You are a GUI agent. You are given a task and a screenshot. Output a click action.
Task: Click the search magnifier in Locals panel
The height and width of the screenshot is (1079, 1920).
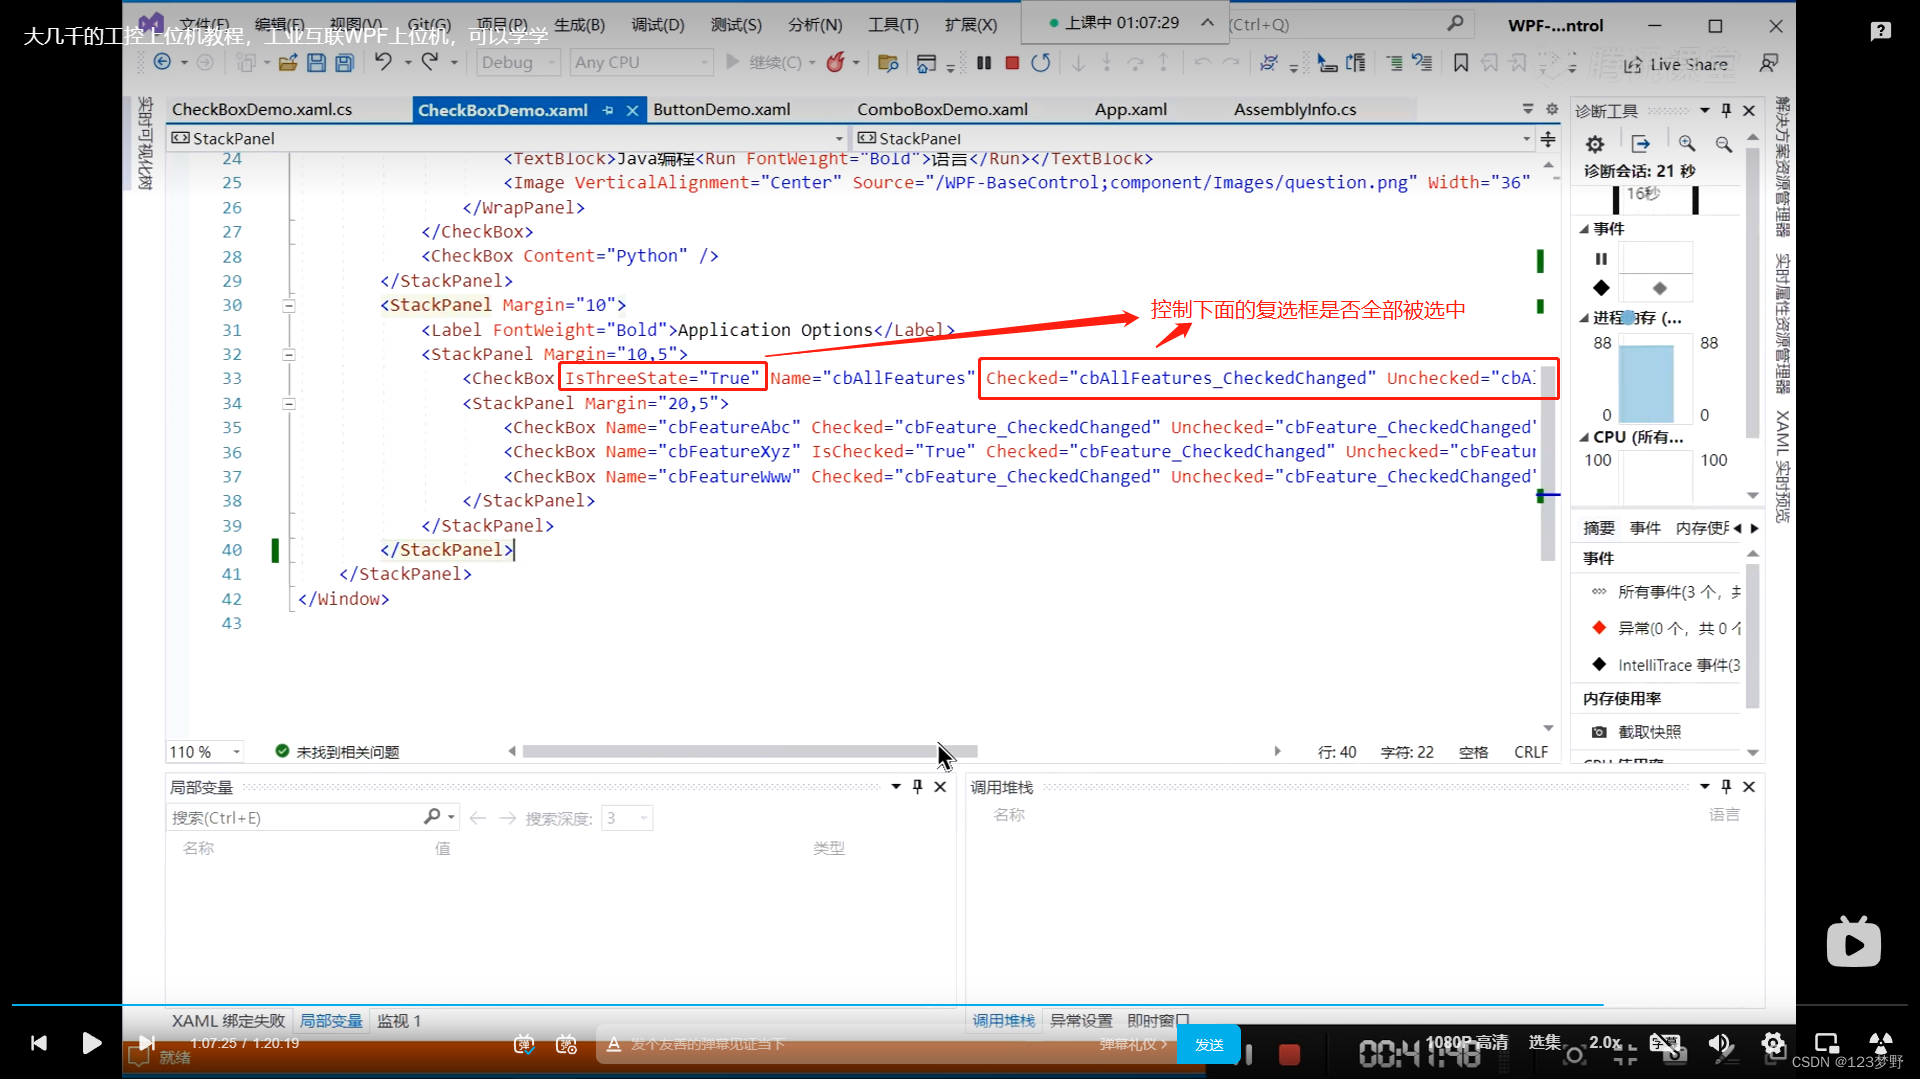tap(432, 817)
